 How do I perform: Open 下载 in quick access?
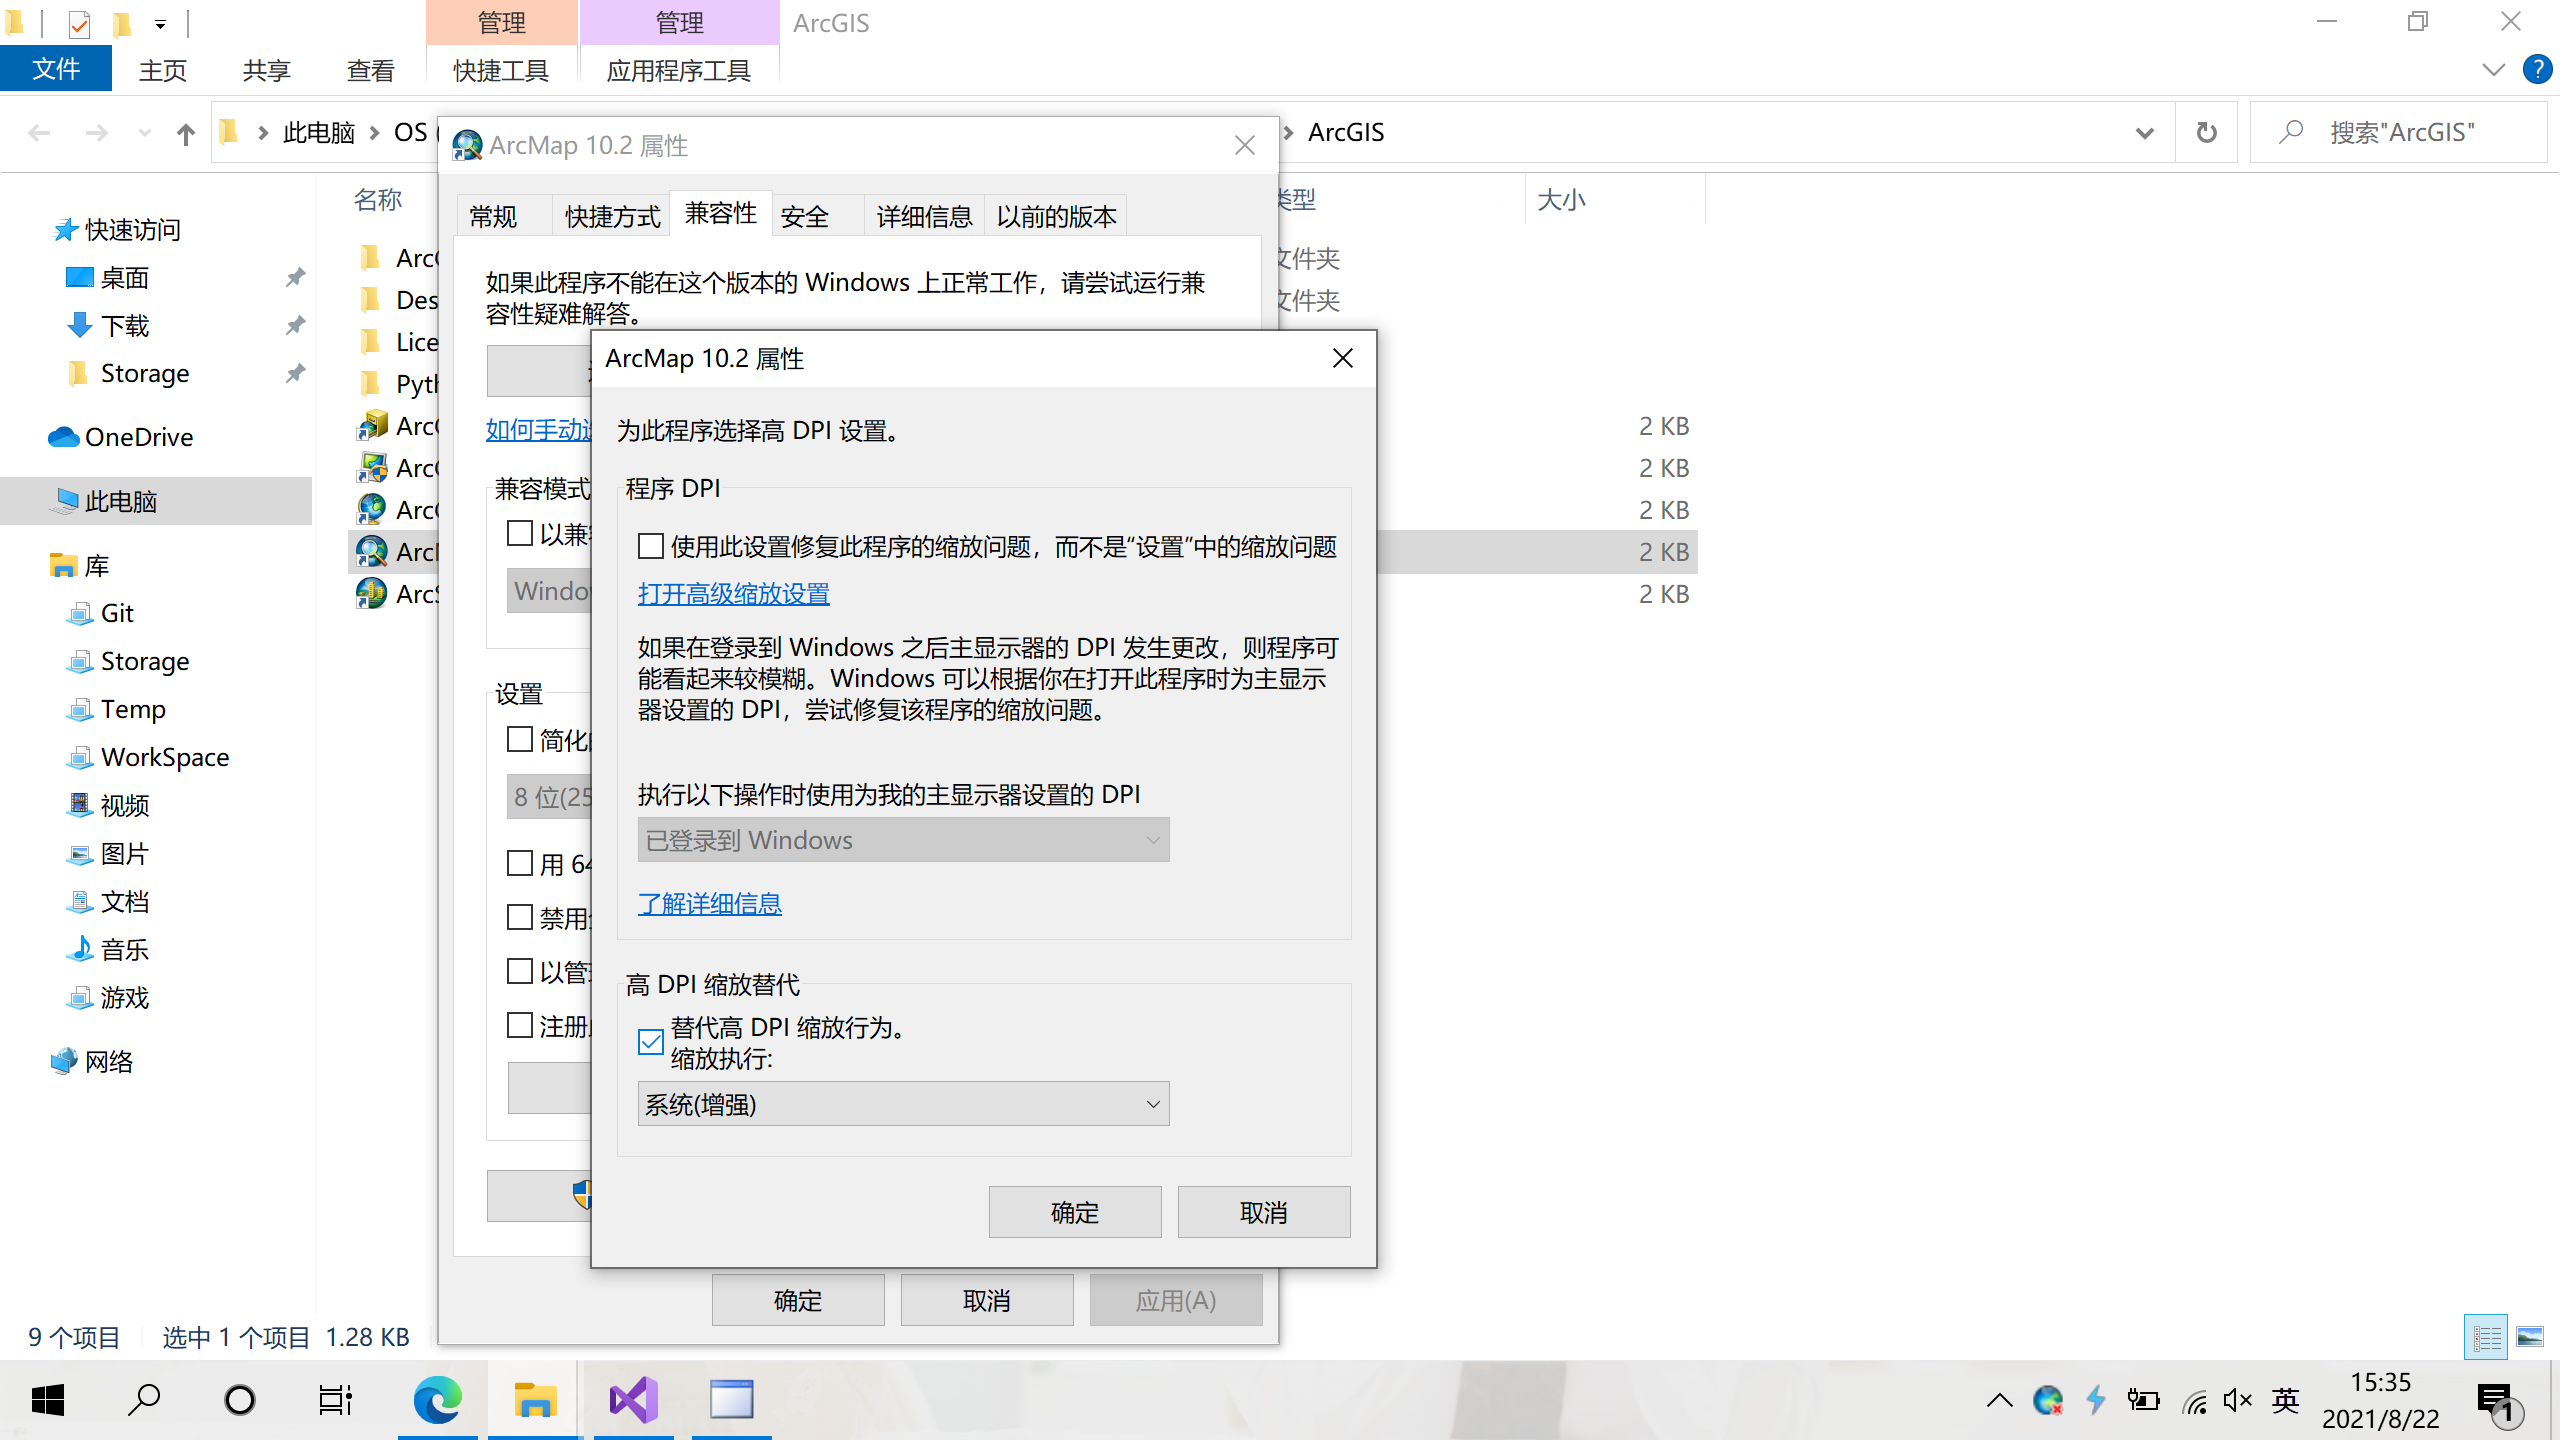(x=125, y=325)
